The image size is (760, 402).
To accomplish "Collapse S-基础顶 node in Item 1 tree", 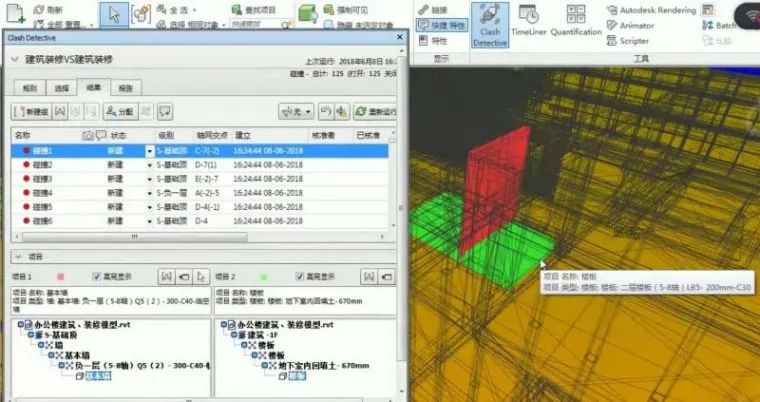I will (x=31, y=335).
